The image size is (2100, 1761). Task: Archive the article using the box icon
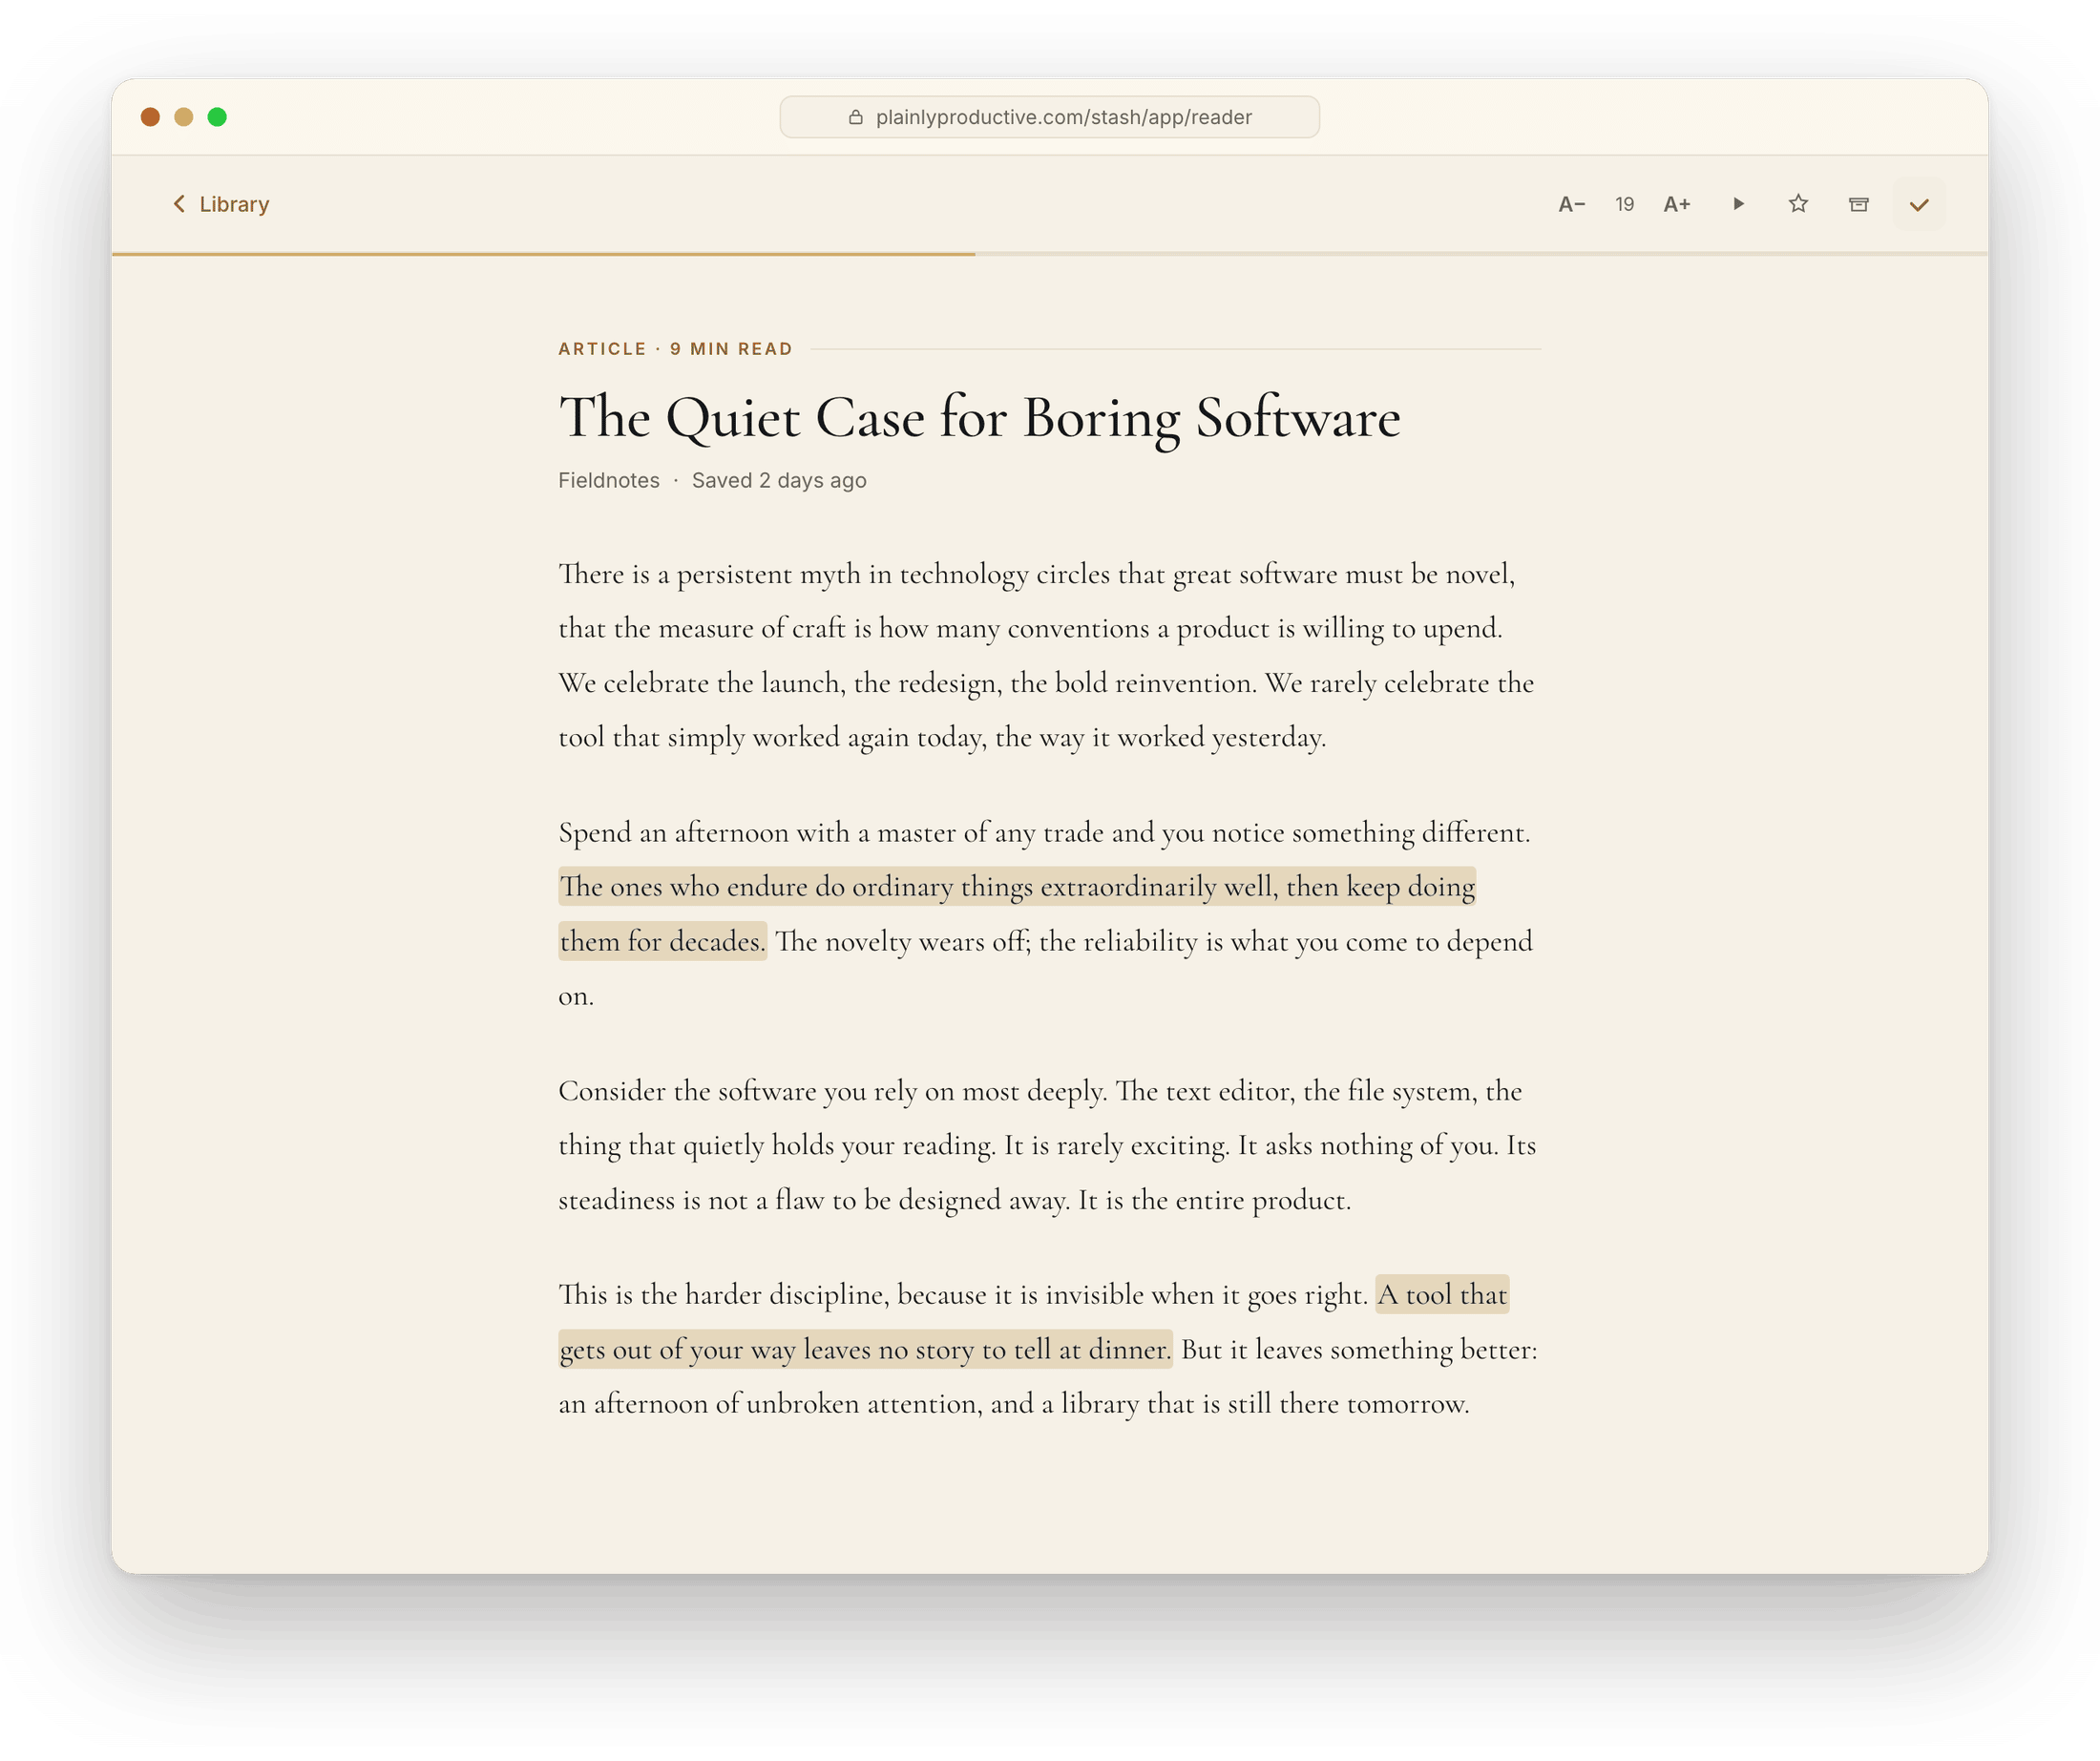coord(1858,204)
